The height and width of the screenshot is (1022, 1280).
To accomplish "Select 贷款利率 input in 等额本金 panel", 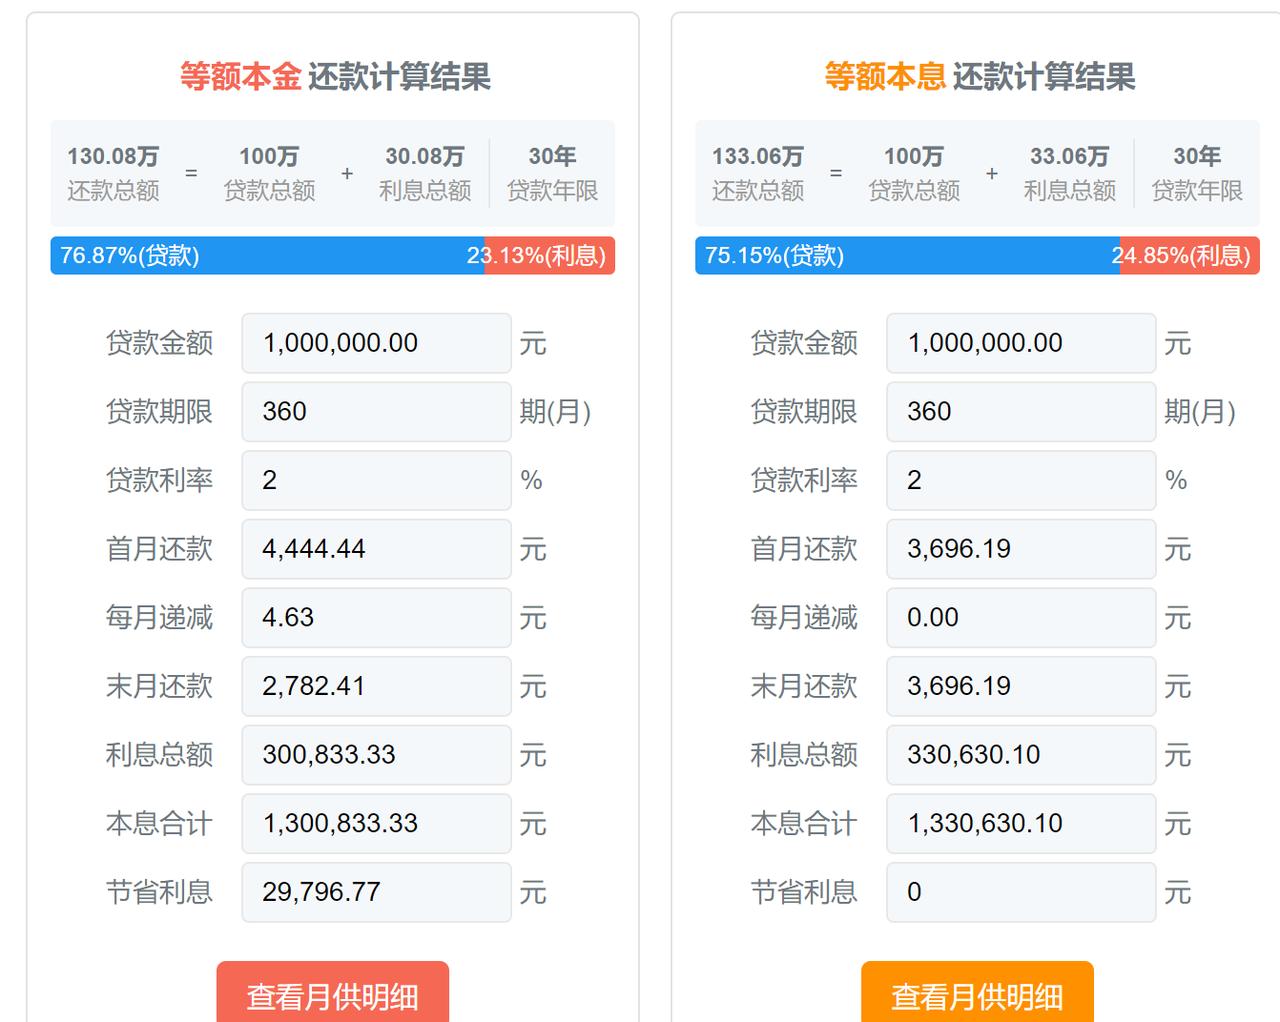I will pos(376,480).
